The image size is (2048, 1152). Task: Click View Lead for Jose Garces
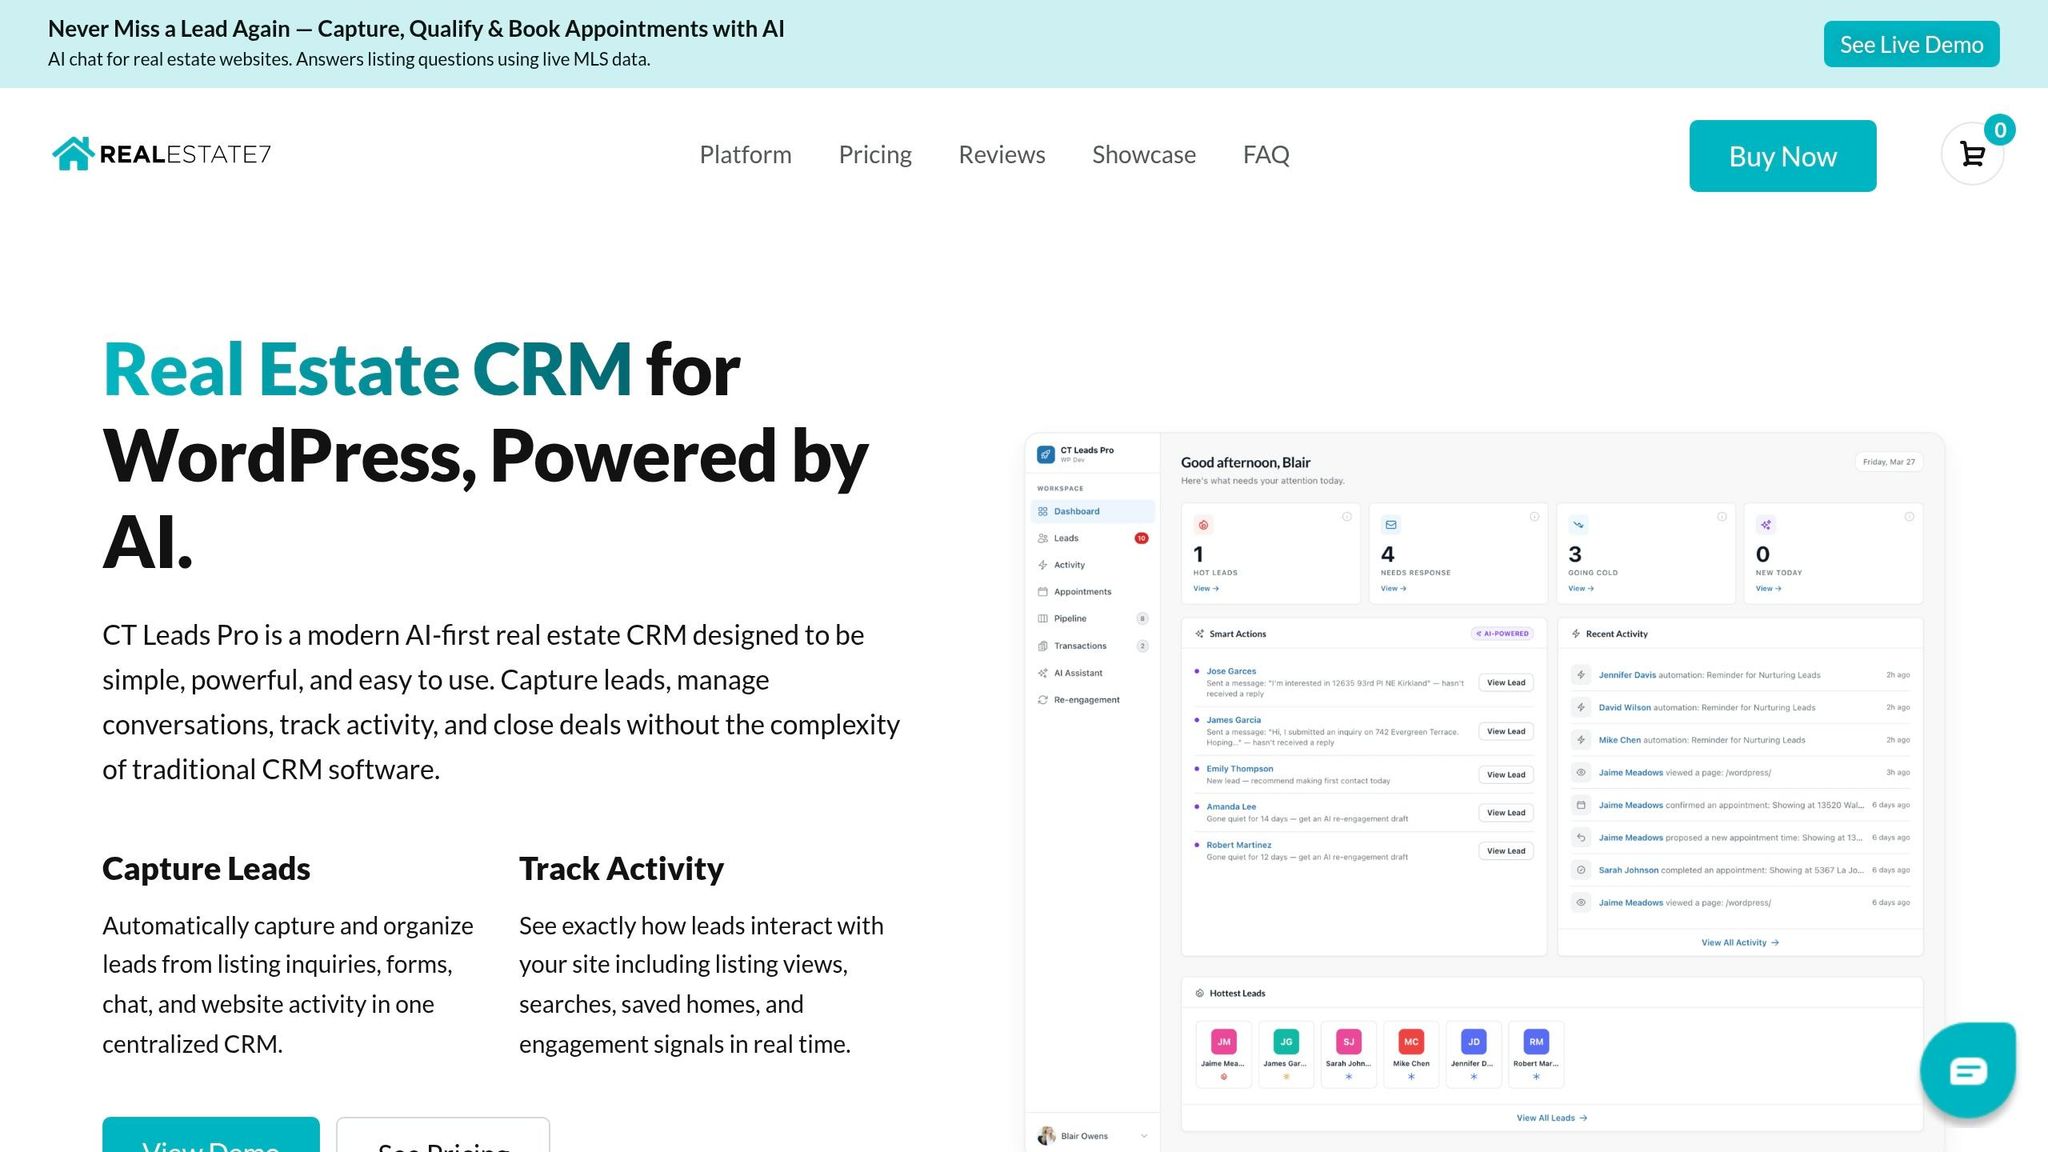[x=1506, y=683]
